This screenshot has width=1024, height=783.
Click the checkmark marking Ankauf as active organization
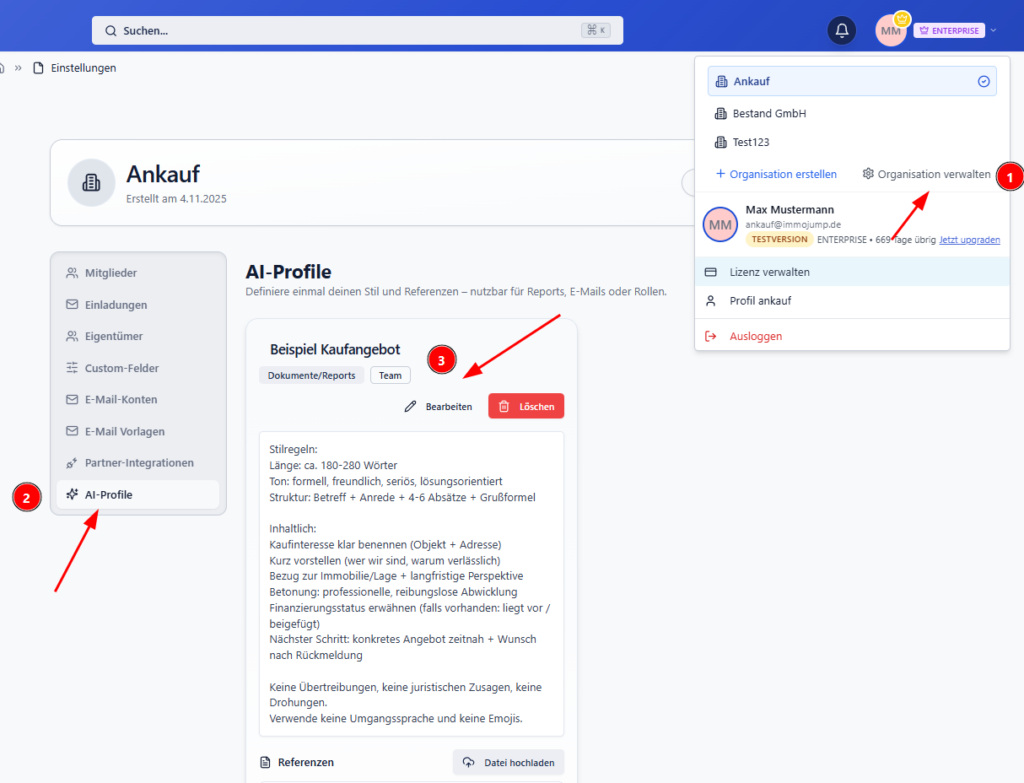coord(983,81)
